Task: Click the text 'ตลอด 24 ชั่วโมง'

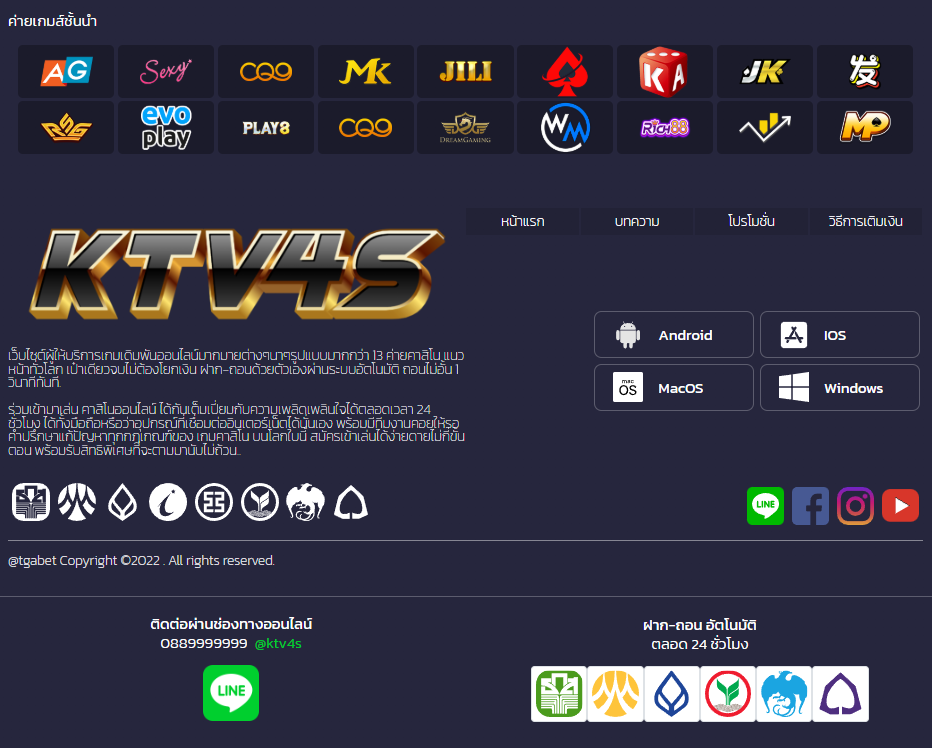Action: 700,644
